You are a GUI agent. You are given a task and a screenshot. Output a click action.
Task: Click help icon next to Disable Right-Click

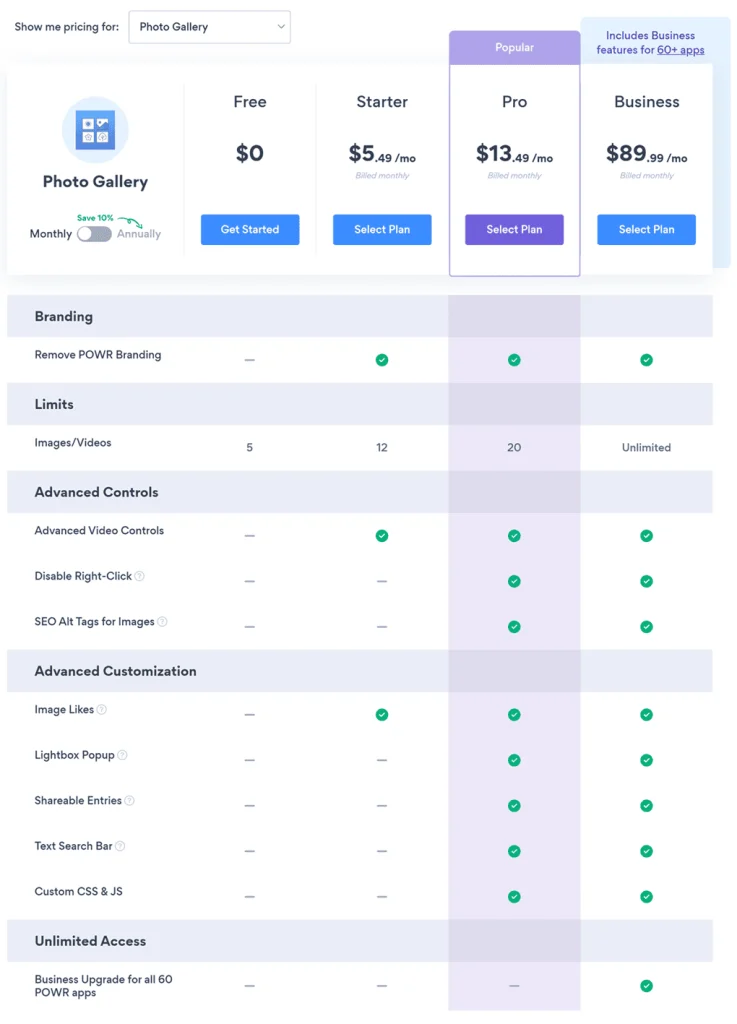[140, 576]
